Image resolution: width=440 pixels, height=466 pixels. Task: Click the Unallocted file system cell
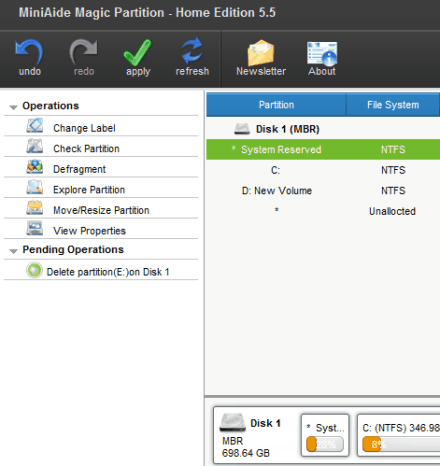[x=392, y=211]
